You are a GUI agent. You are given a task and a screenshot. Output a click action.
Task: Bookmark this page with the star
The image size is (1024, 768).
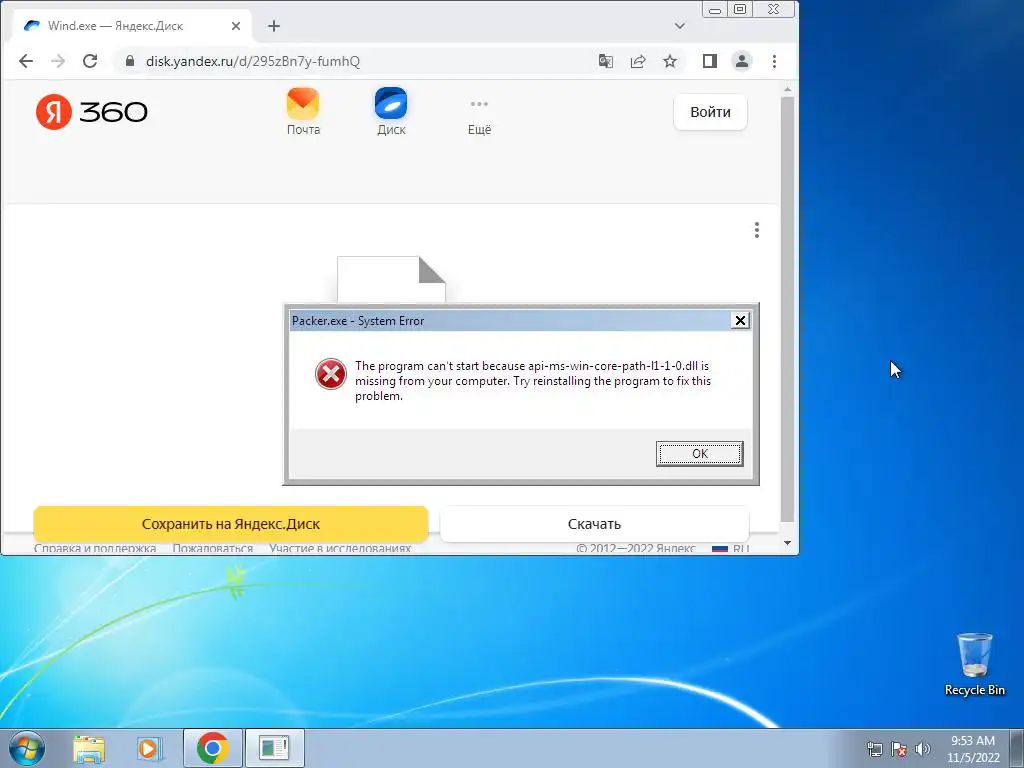(669, 61)
